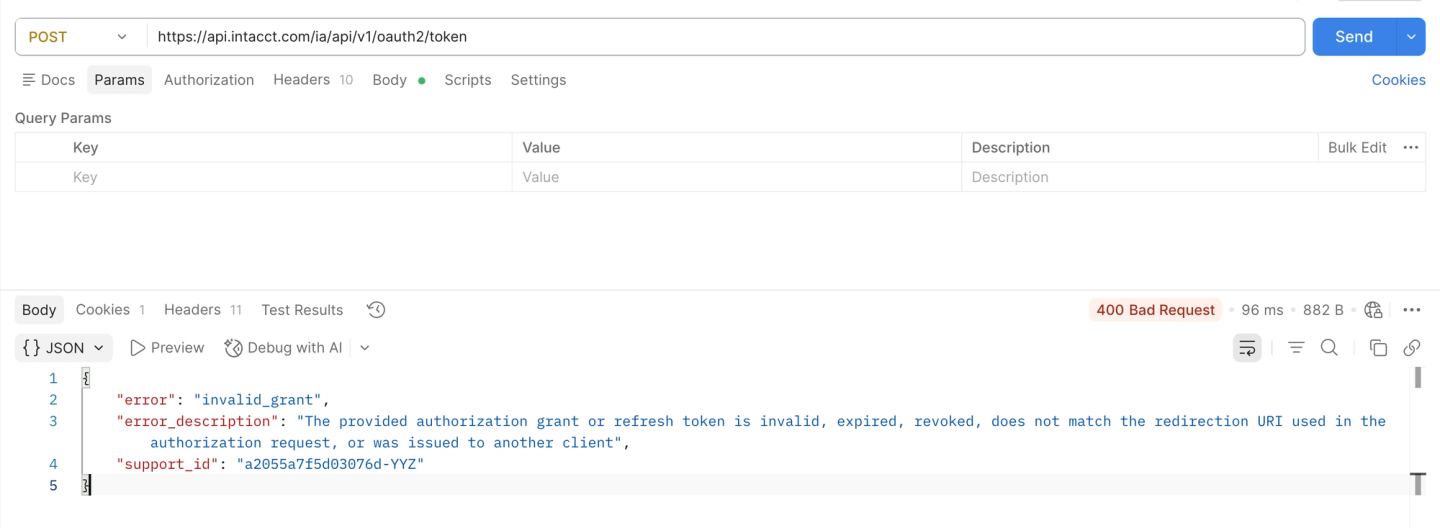Click the Query Params heading
Viewport: 1440px width, 528px height.
click(x=63, y=118)
